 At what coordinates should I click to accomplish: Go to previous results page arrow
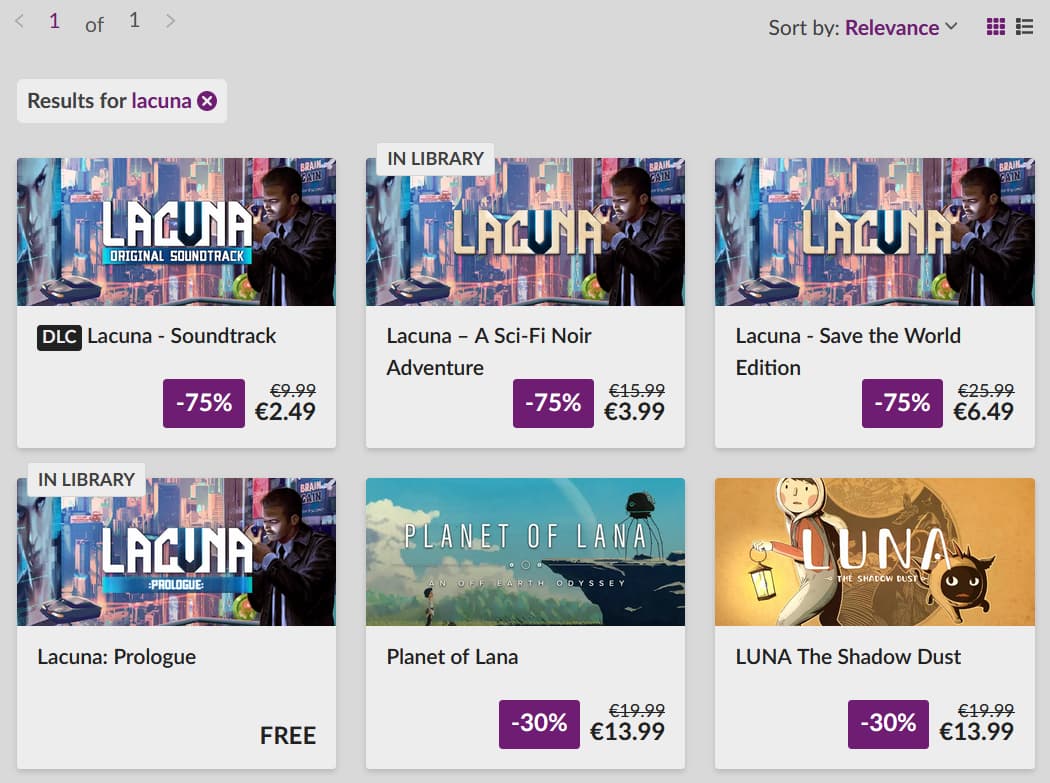[x=20, y=21]
